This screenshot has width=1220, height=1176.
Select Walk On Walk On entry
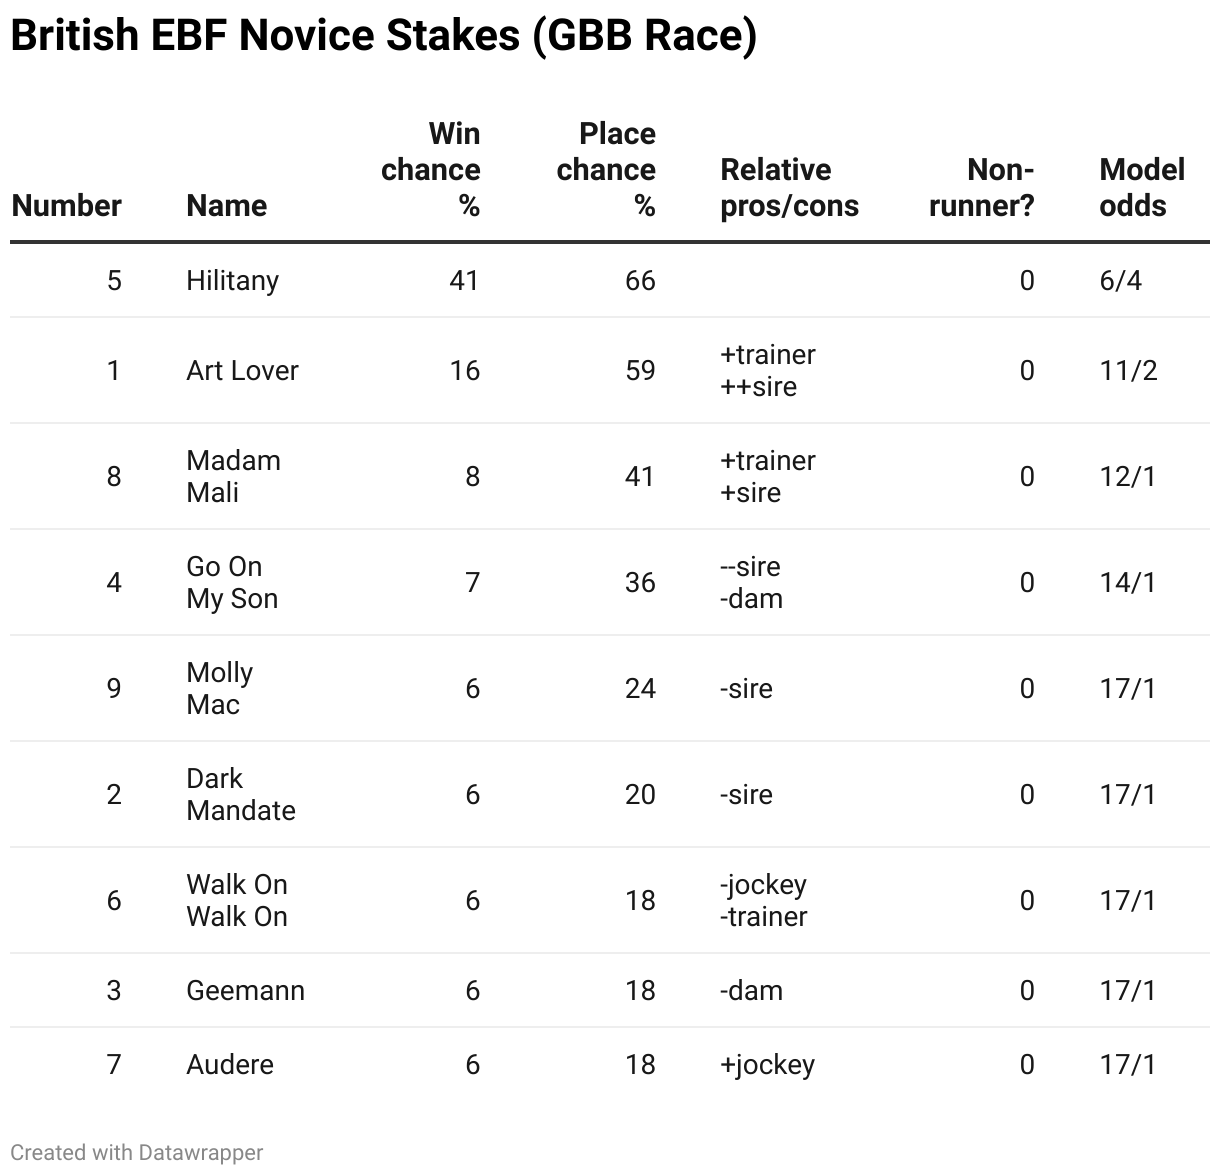point(237,900)
